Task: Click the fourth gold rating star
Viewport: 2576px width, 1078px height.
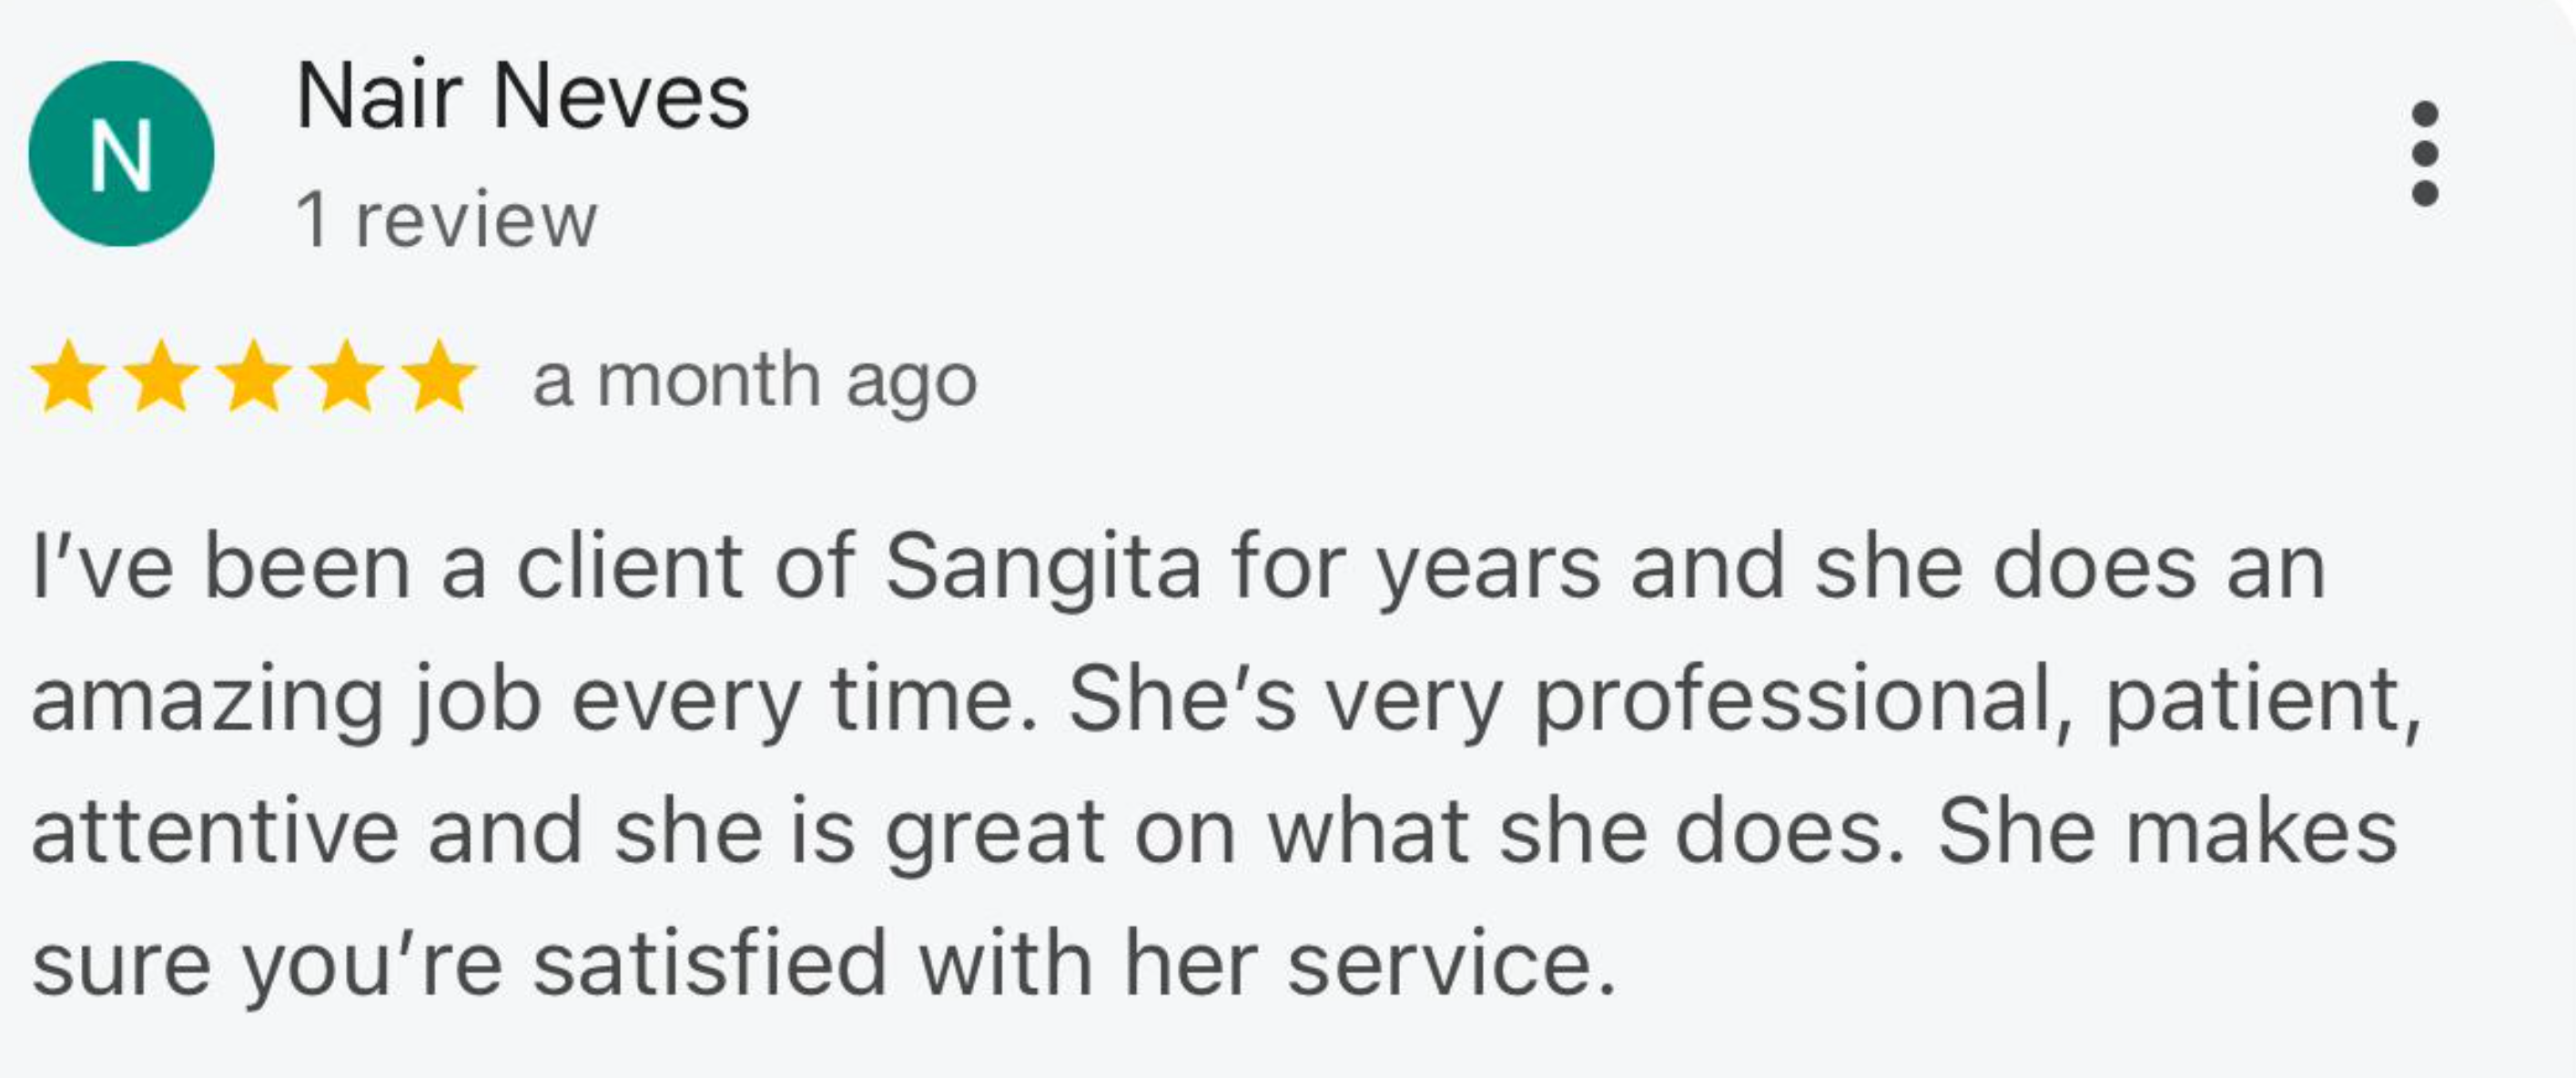Action: pos(346,377)
